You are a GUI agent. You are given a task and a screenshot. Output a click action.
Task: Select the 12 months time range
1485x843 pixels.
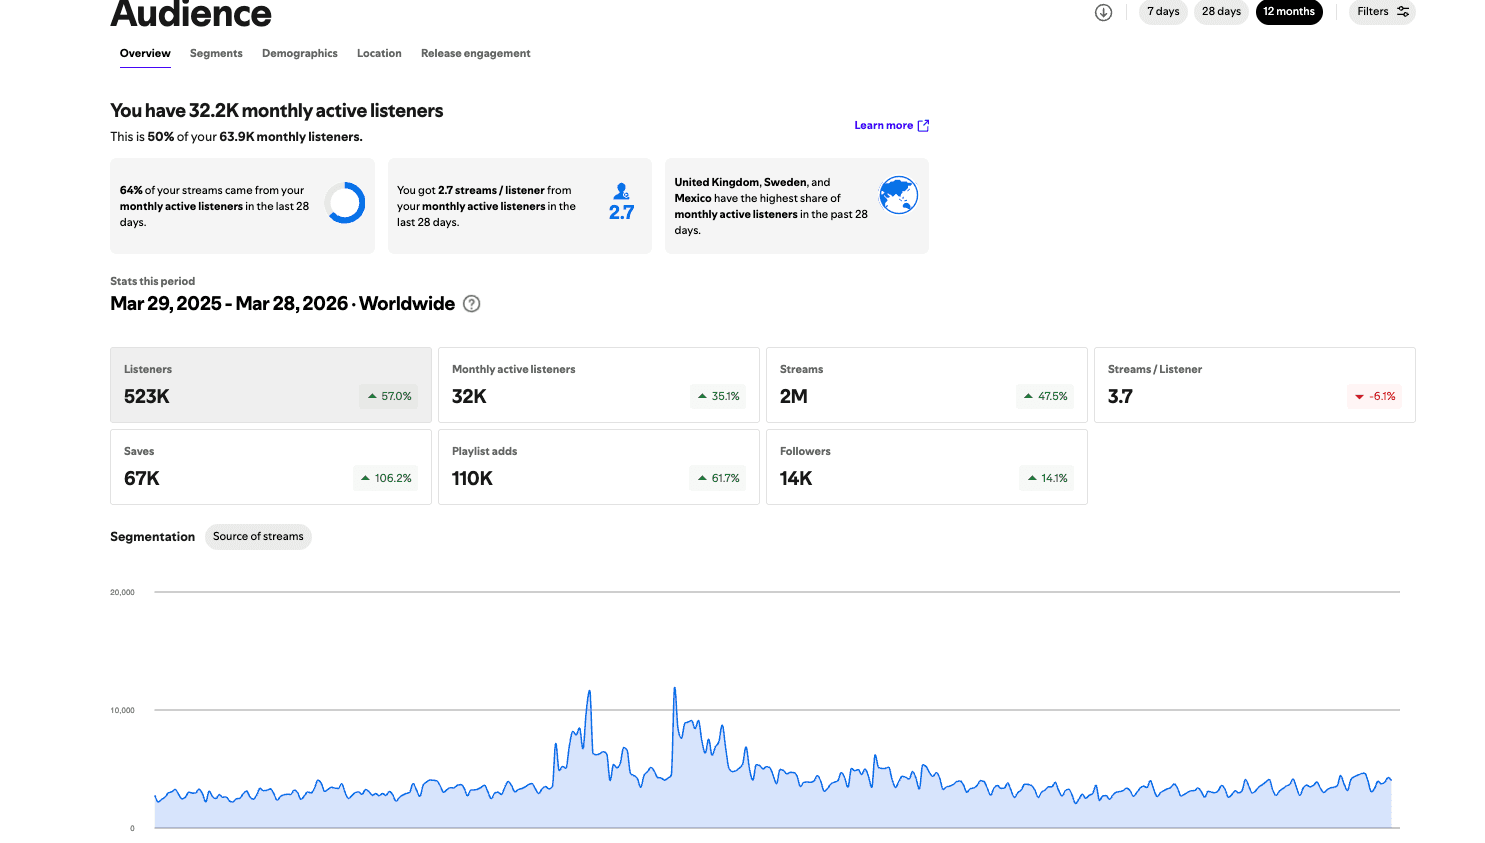click(x=1289, y=12)
